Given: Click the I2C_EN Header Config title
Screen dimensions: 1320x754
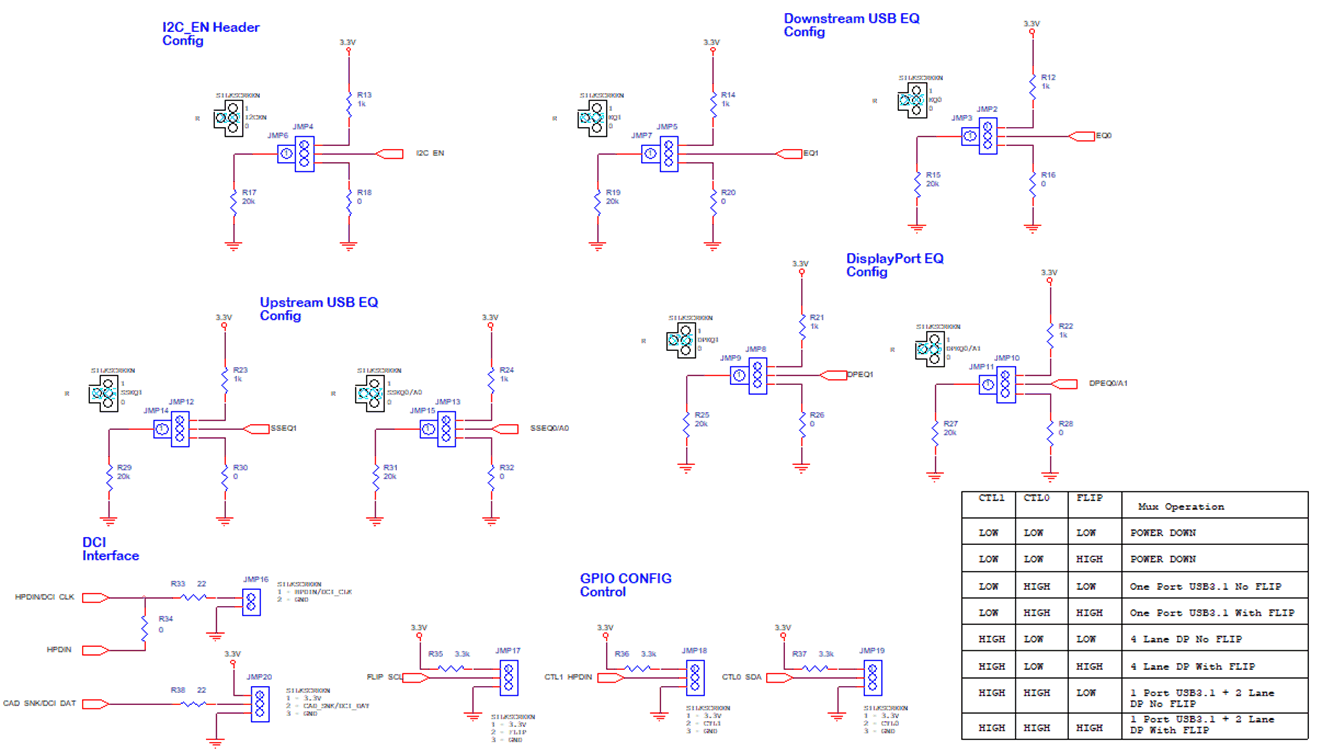Looking at the screenshot, I should click(x=211, y=34).
